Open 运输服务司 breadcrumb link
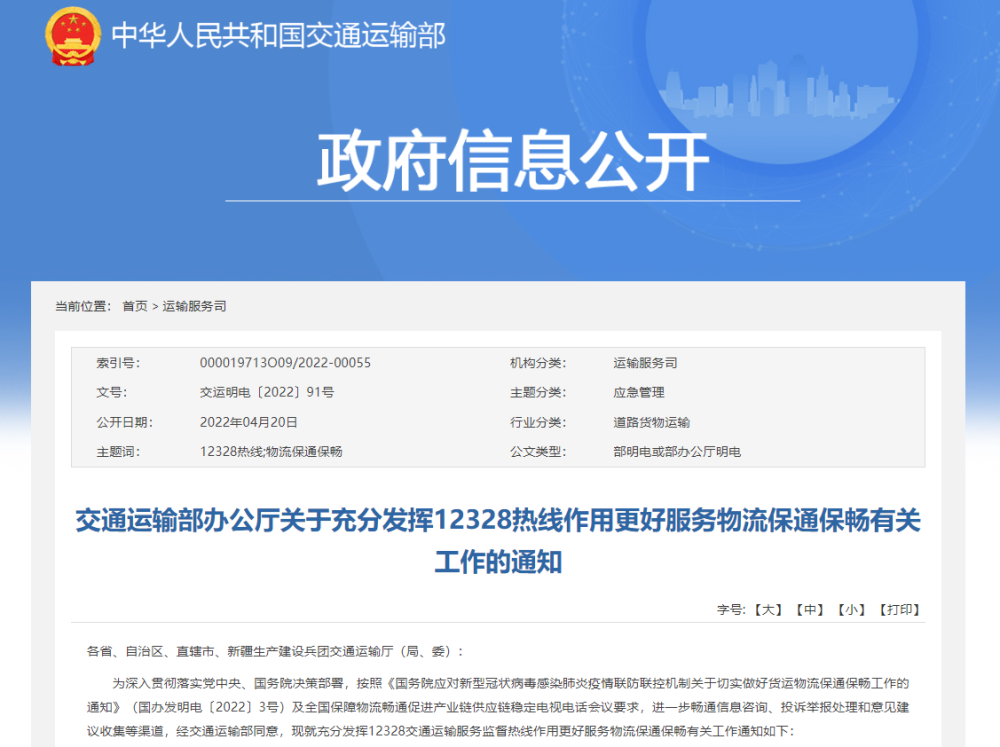The image size is (1000, 747). (x=194, y=306)
